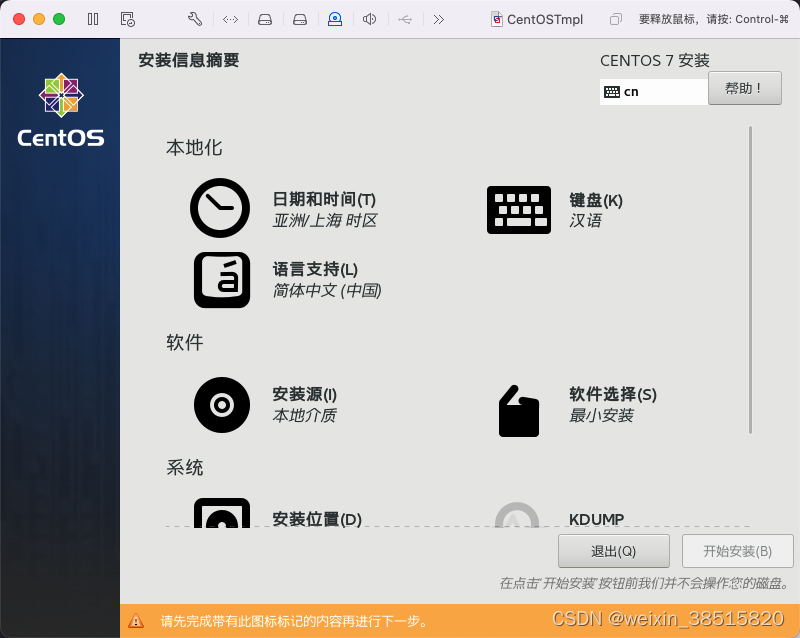Click the warning triangle in orange bar
800x638 pixels.
point(136,621)
